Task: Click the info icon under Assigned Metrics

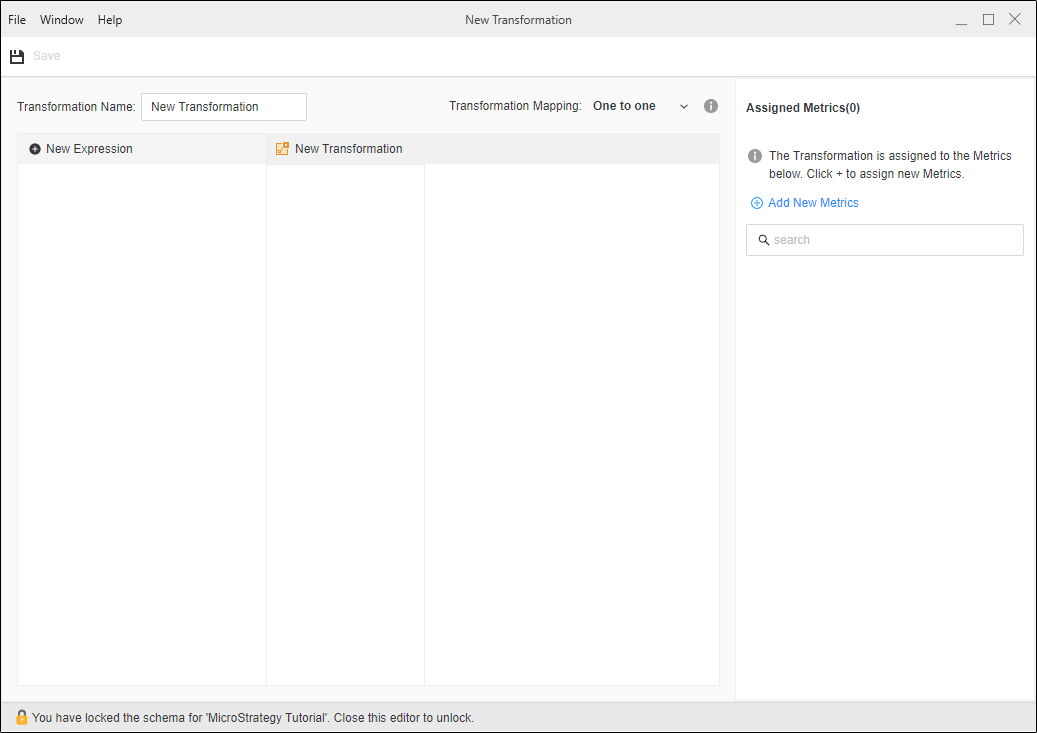Action: point(756,156)
